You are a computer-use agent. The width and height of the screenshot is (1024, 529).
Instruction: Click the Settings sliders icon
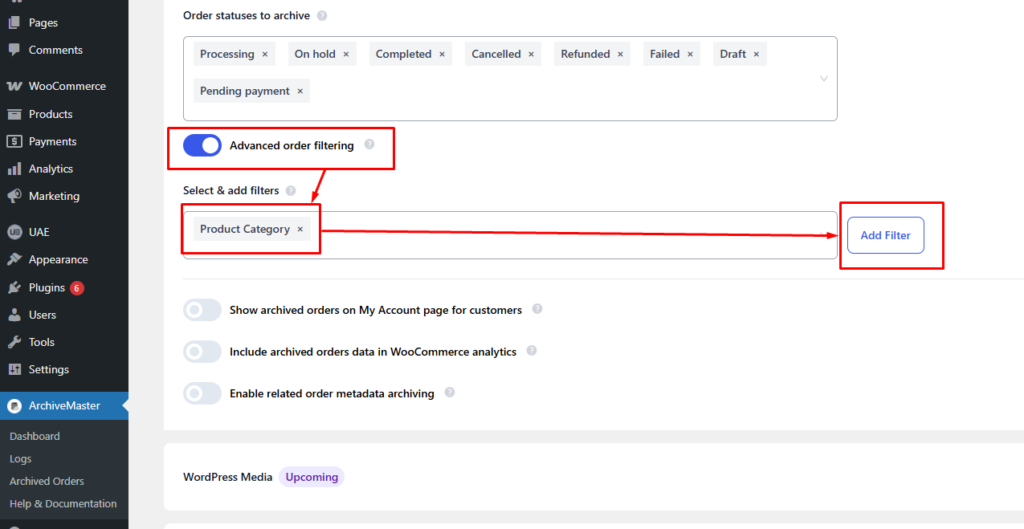tap(14, 370)
